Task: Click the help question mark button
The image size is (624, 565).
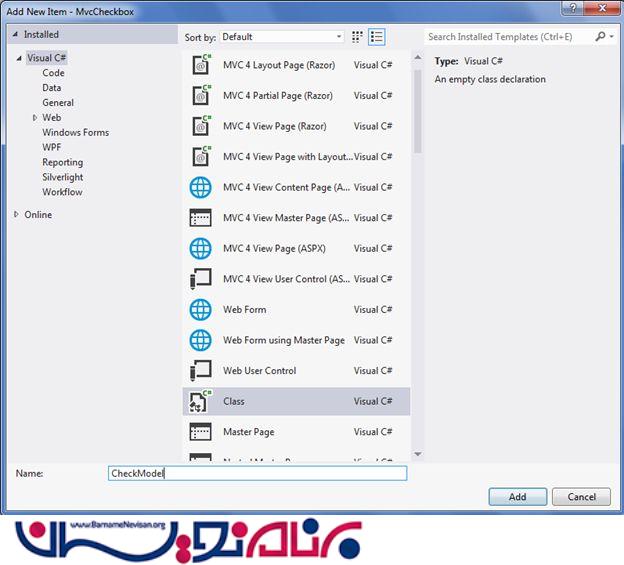Action: coord(573,8)
